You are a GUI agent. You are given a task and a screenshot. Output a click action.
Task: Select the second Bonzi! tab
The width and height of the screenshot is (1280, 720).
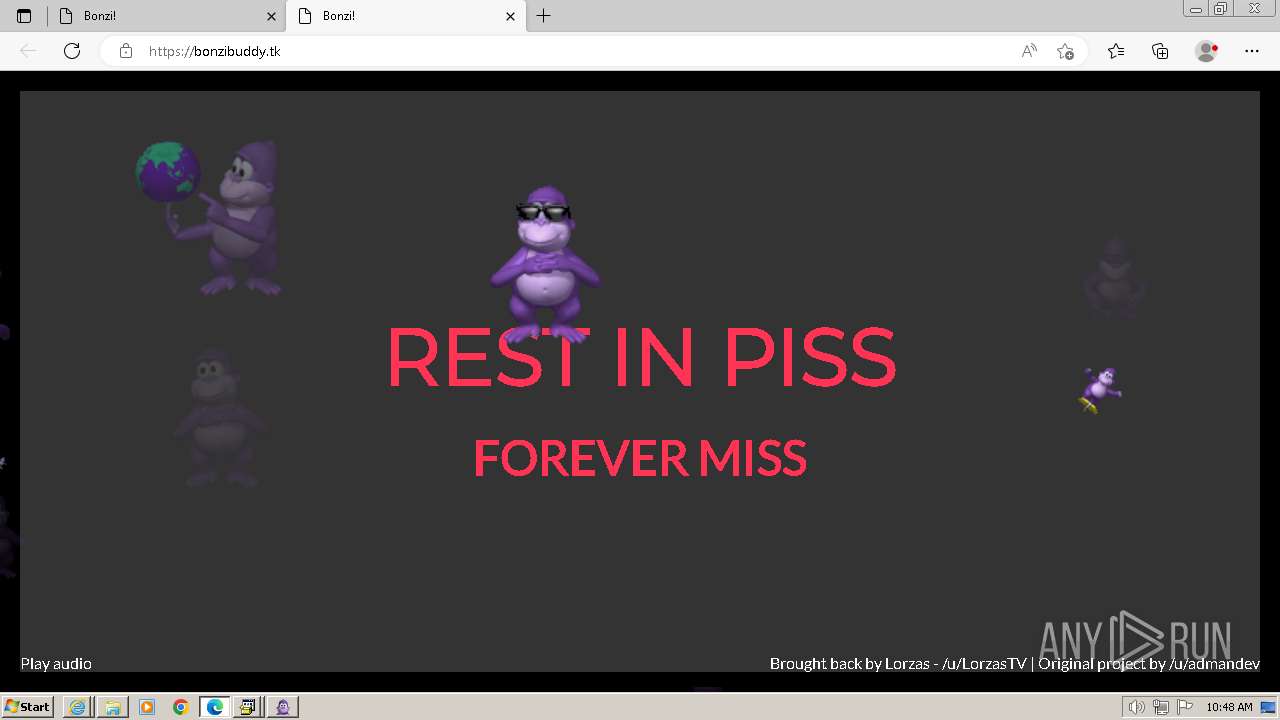click(408, 16)
